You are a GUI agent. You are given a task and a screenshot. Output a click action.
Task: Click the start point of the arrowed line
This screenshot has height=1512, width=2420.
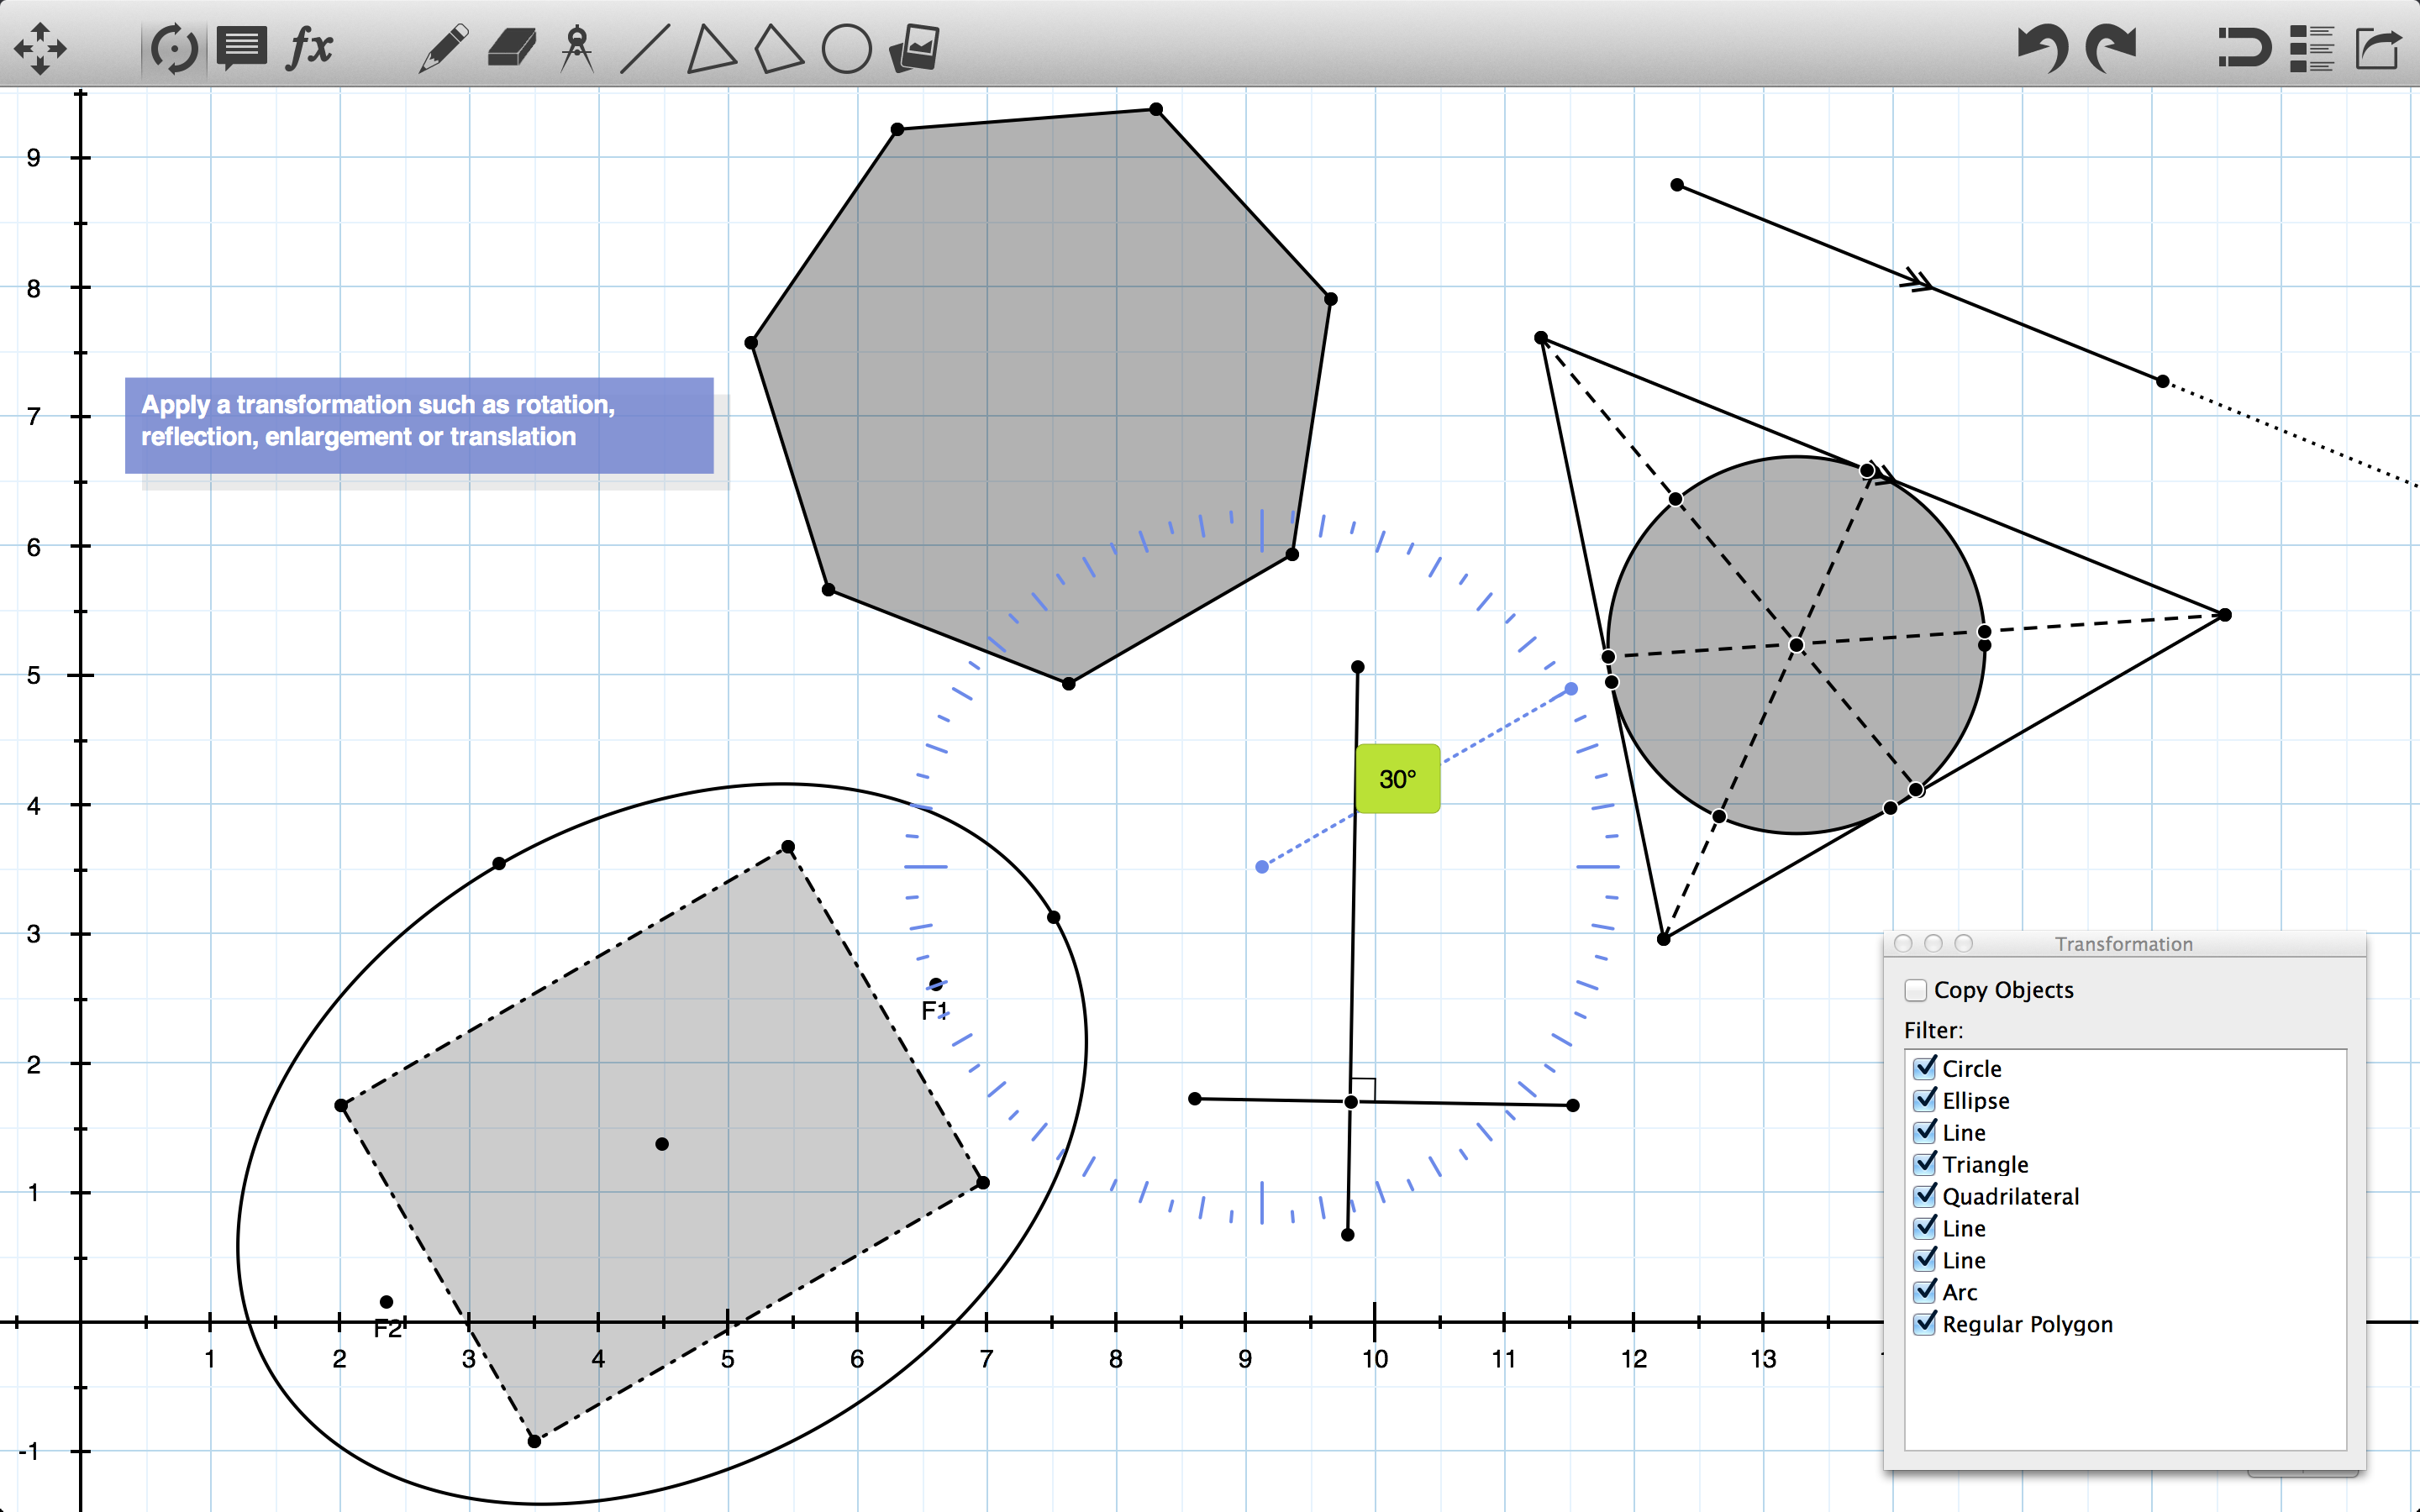(1677, 185)
